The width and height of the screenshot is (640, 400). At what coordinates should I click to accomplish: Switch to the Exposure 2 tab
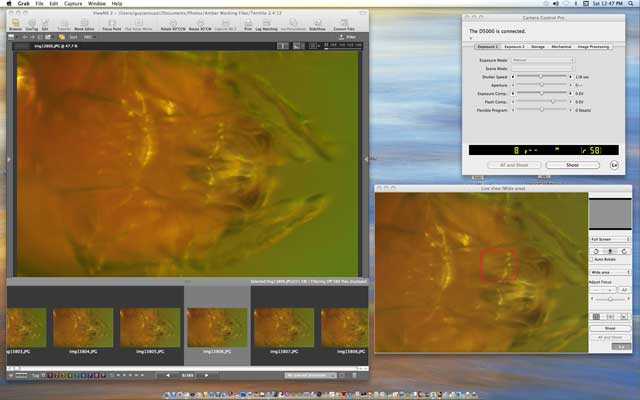(514, 47)
